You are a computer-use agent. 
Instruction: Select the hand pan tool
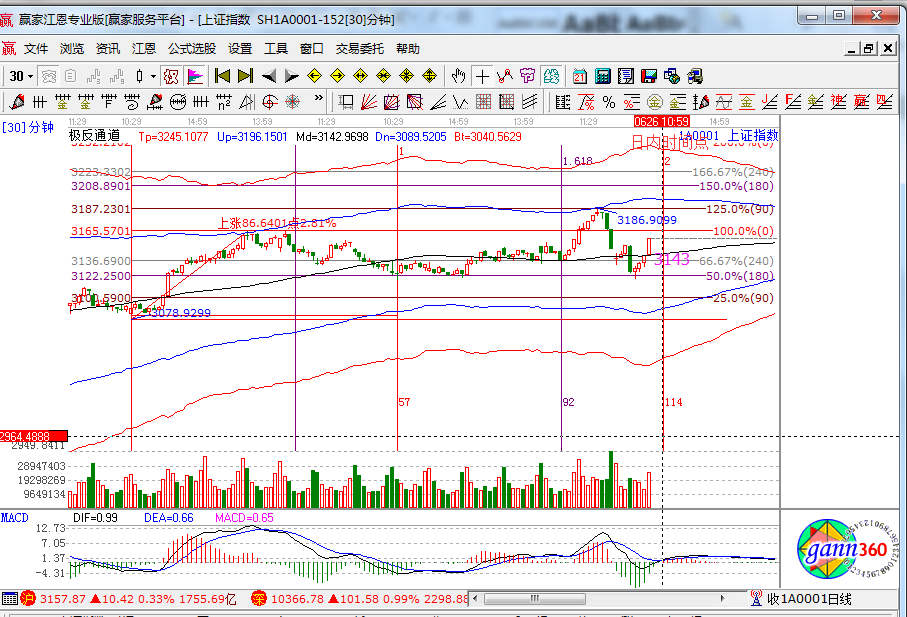point(459,76)
